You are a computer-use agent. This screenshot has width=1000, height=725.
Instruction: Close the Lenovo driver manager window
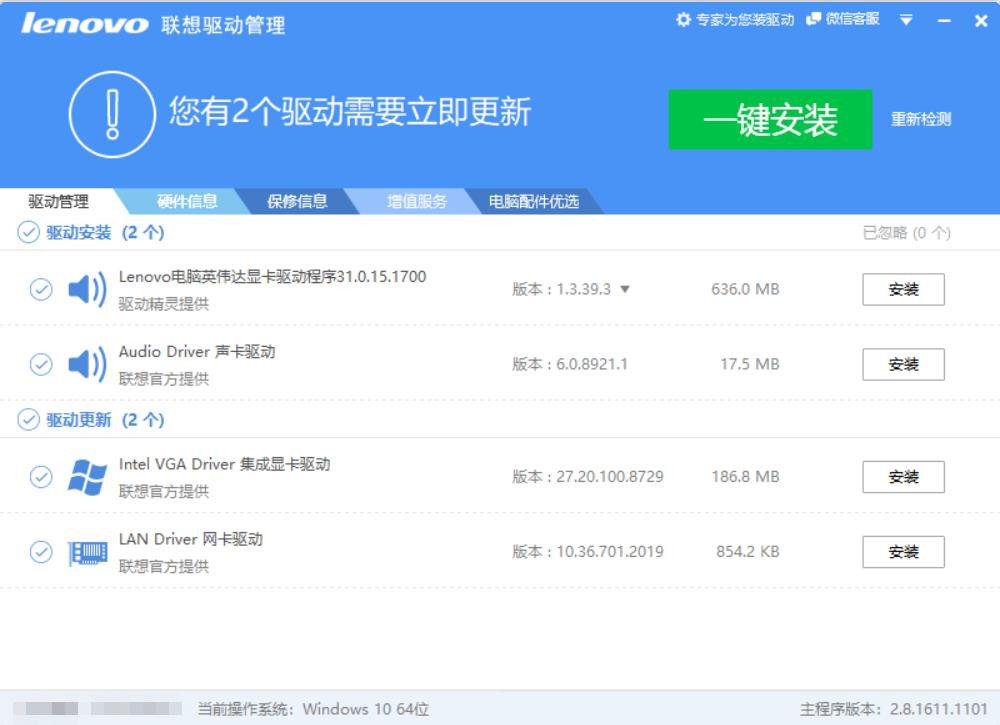point(982,21)
